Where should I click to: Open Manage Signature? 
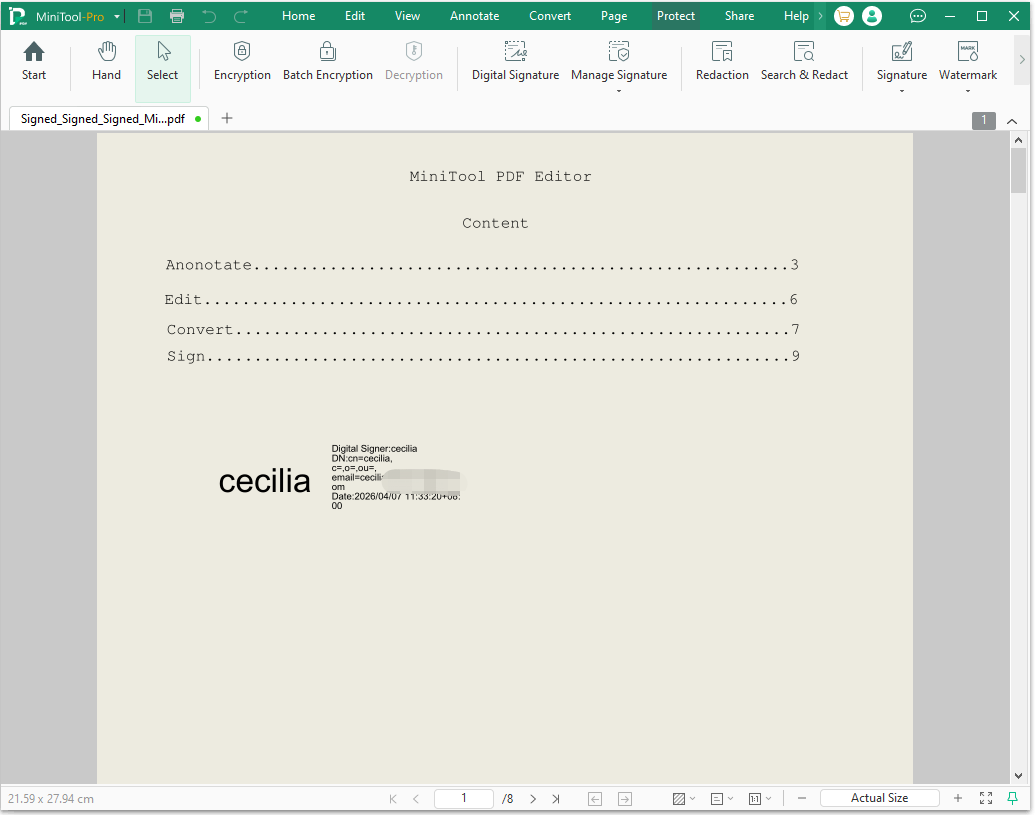619,60
